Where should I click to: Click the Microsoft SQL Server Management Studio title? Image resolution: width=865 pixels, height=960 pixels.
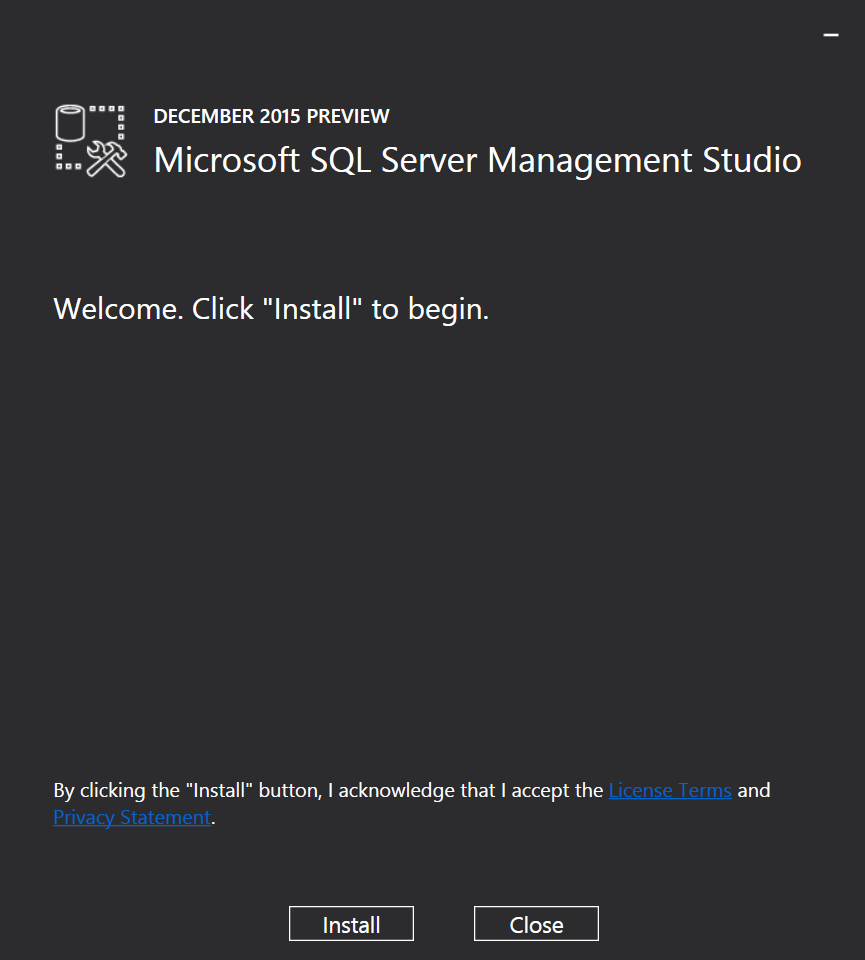pos(477,160)
